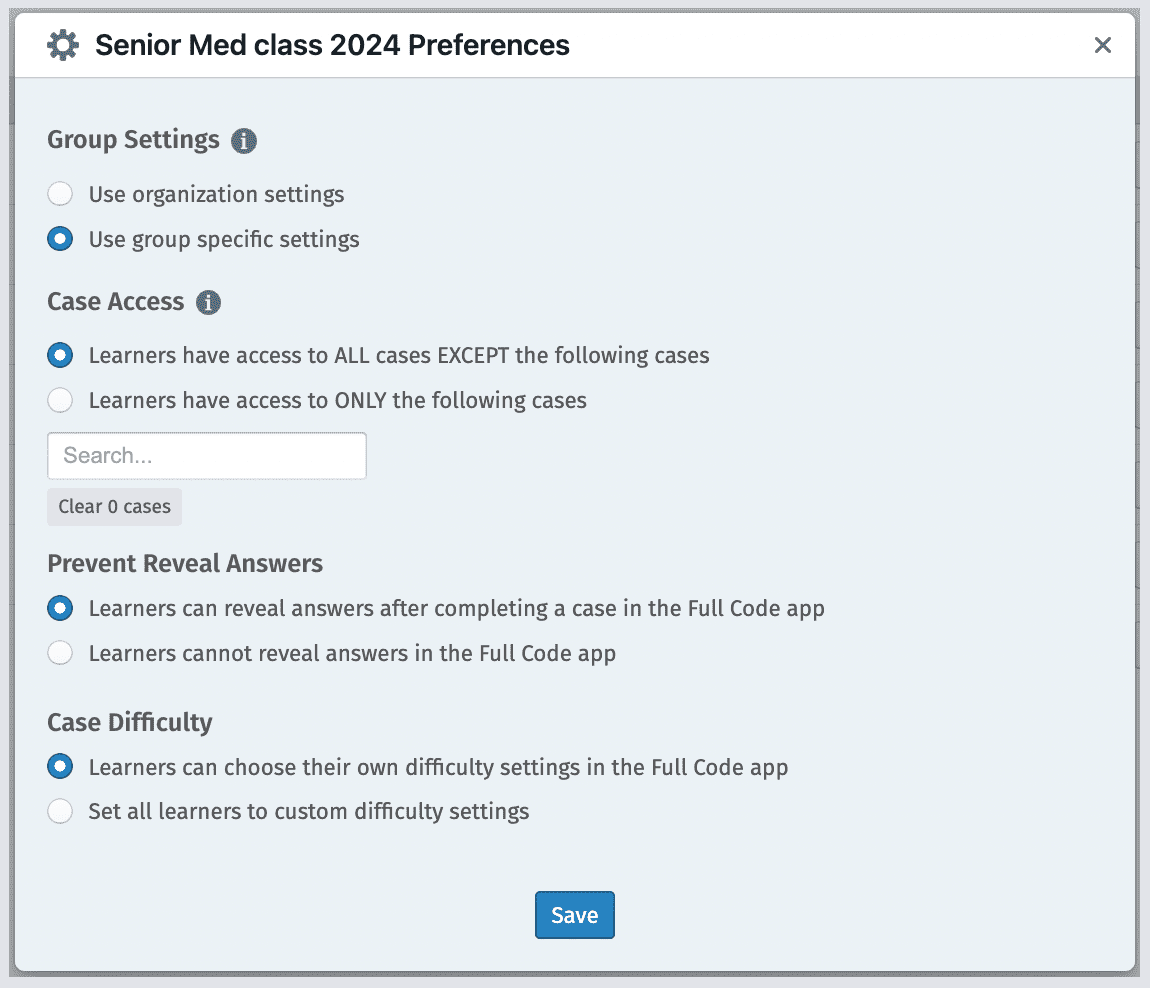Open the Group Settings info icon
The image size is (1150, 988).
[x=244, y=141]
